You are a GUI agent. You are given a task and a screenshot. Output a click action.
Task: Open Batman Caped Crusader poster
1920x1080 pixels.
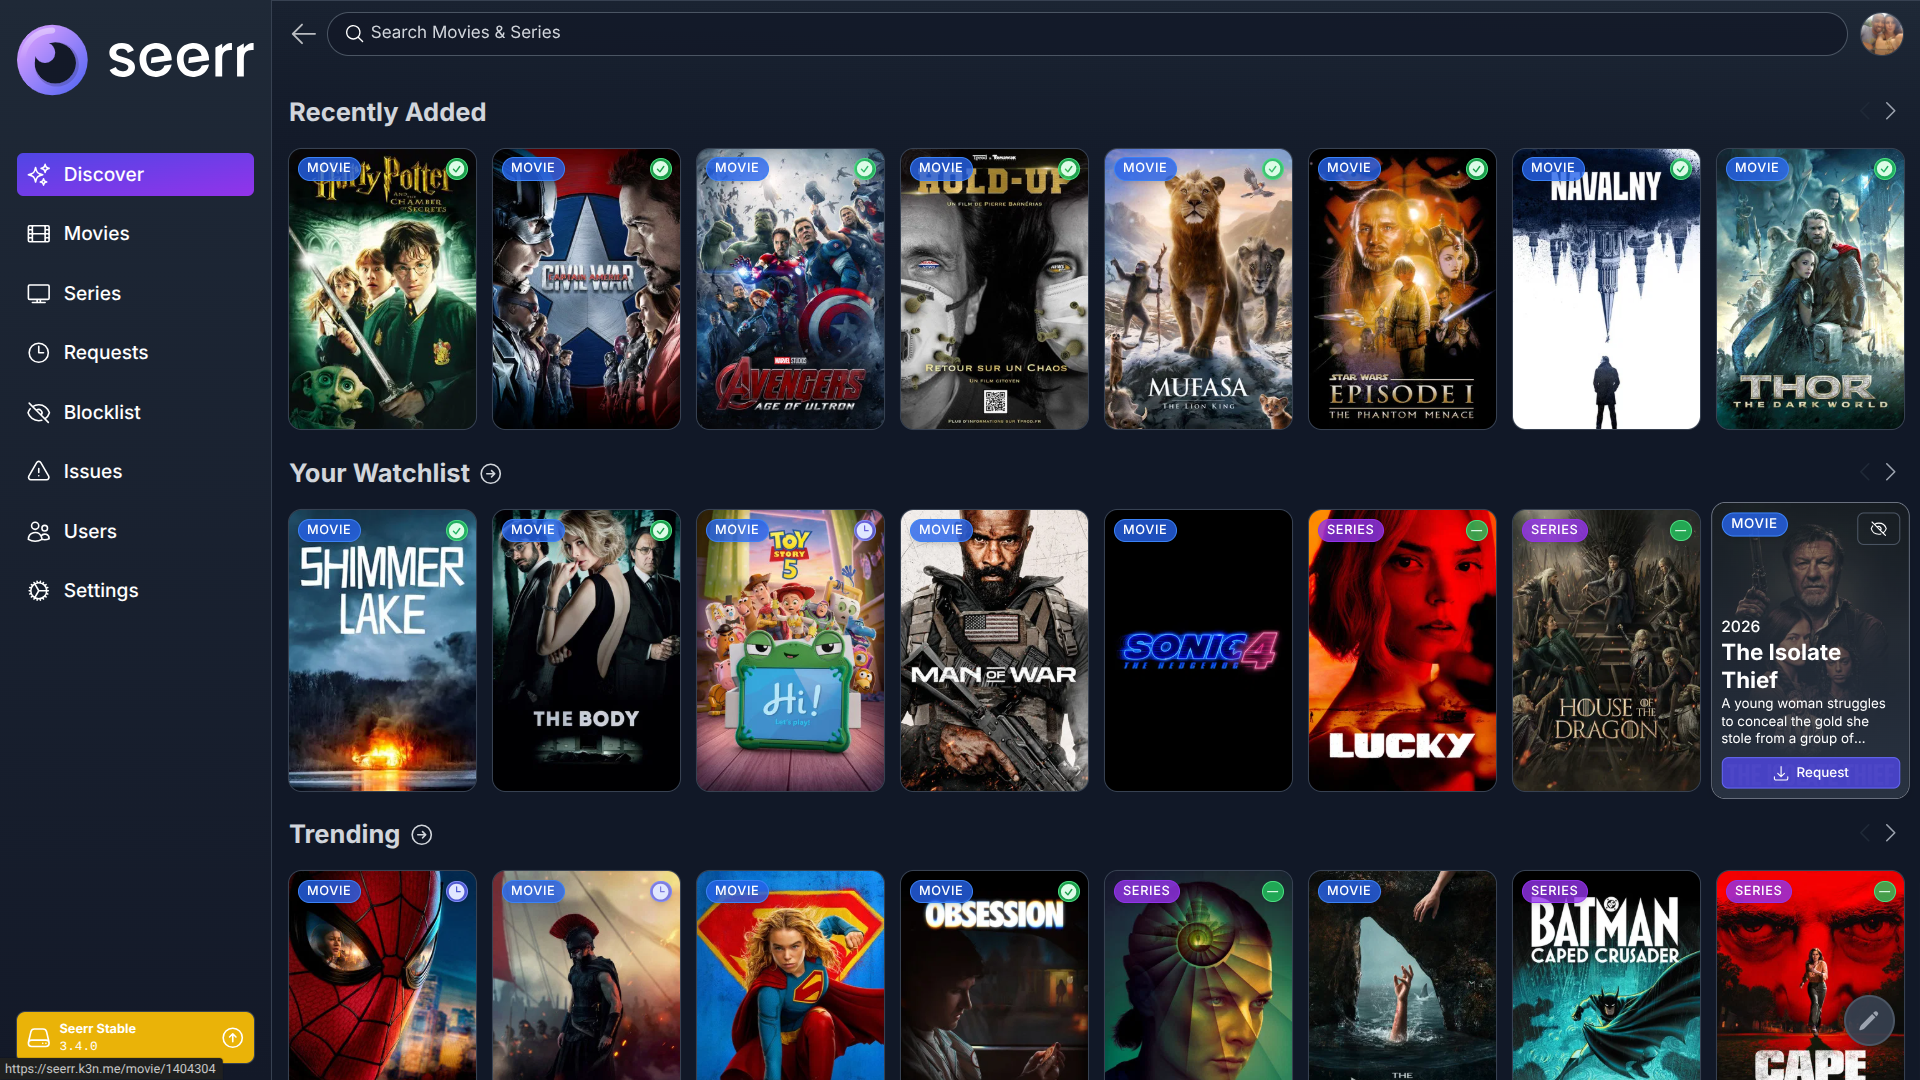point(1606,975)
